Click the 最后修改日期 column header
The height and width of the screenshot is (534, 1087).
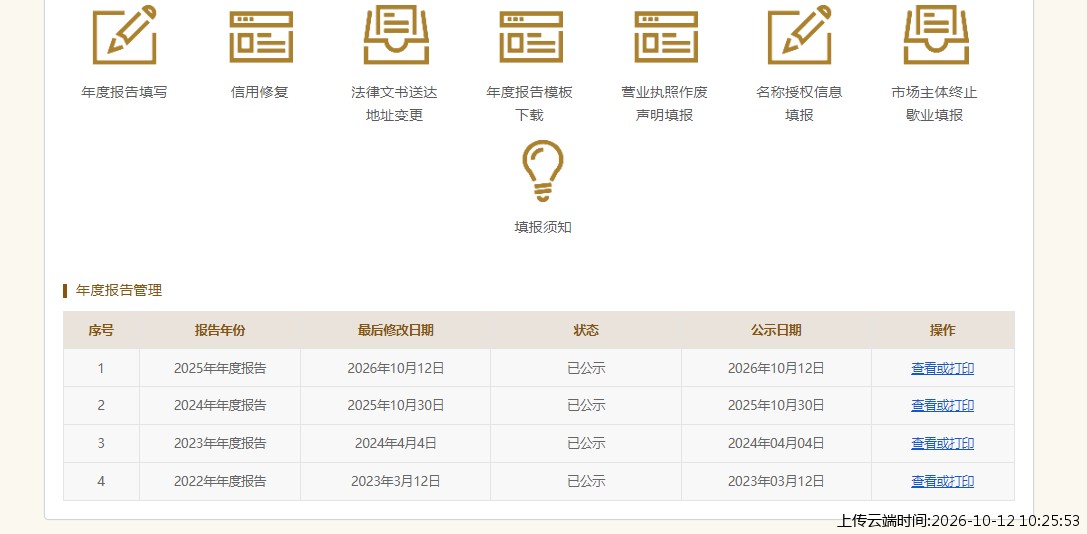396,331
